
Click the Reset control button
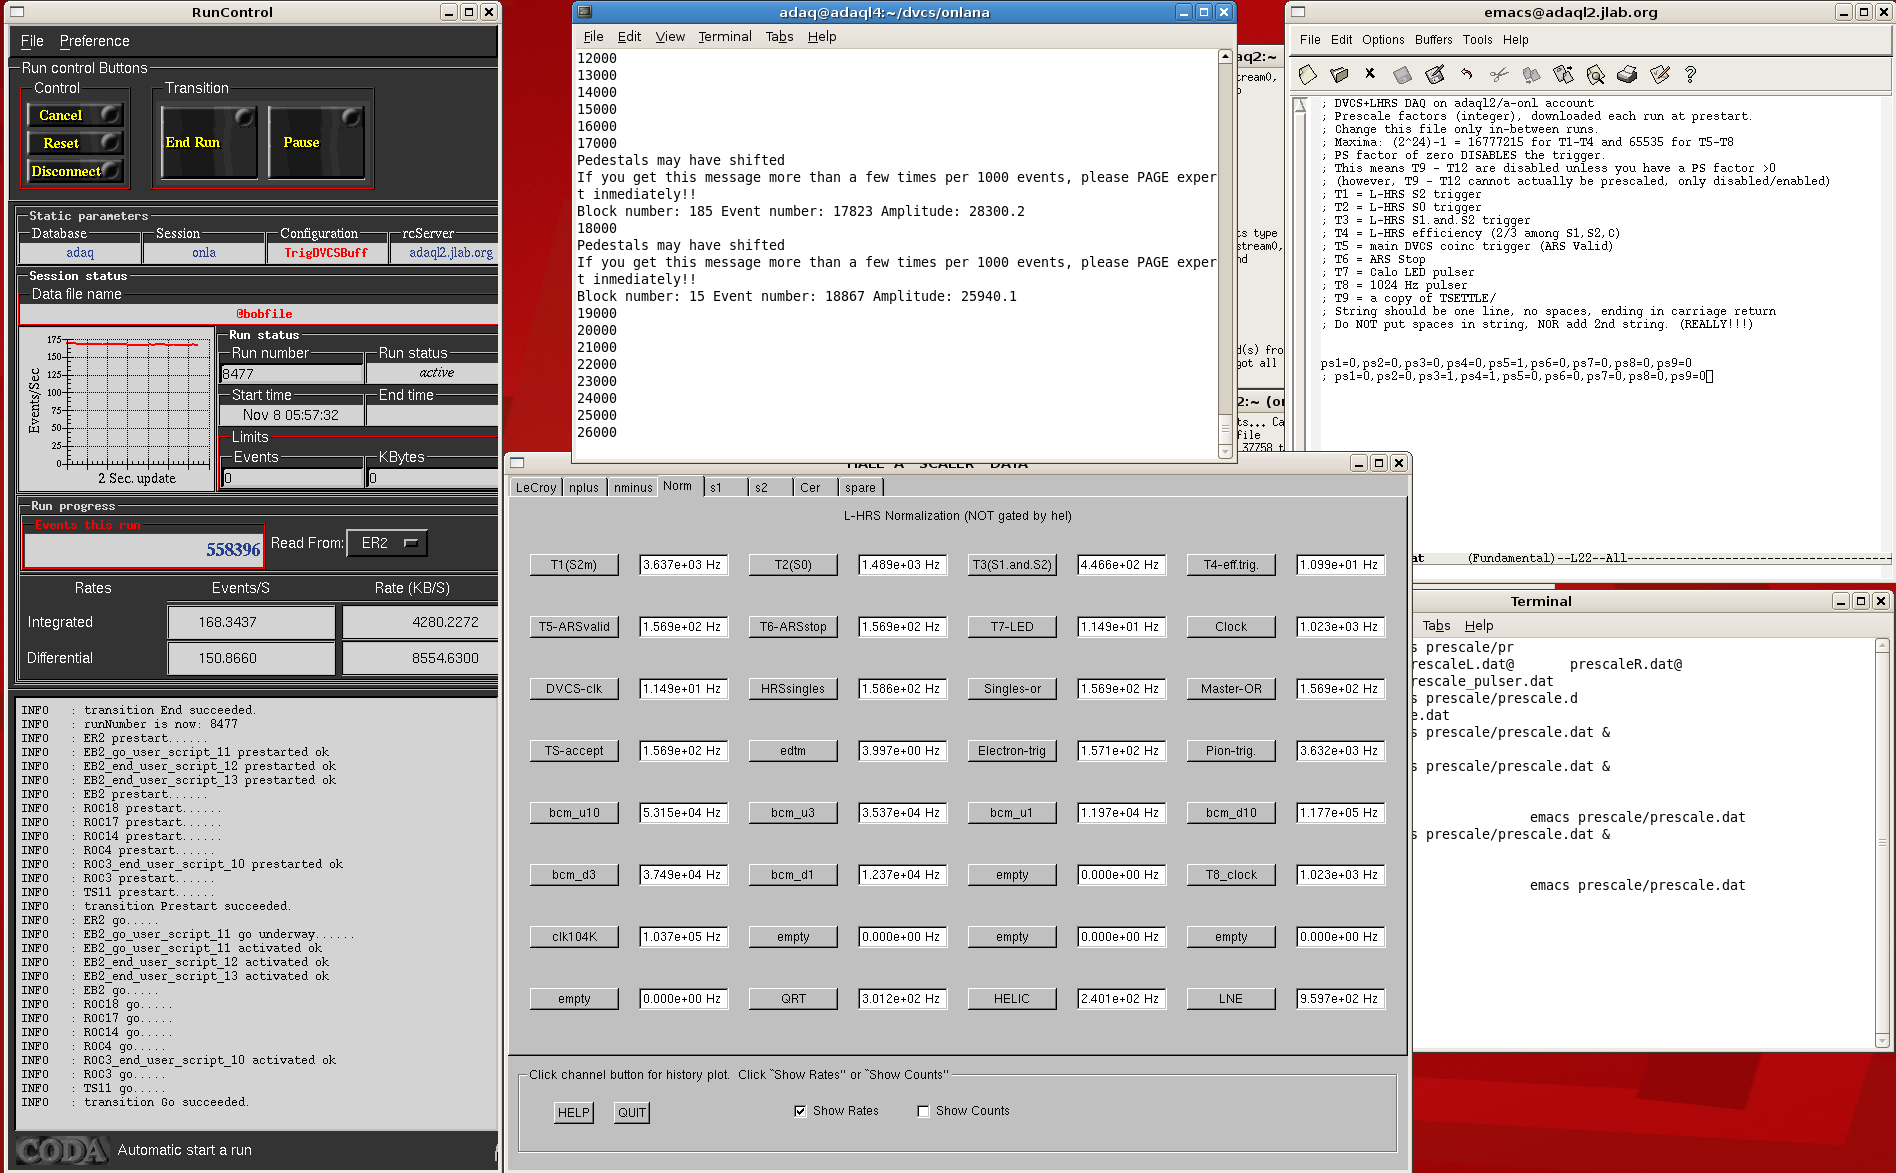(x=74, y=143)
